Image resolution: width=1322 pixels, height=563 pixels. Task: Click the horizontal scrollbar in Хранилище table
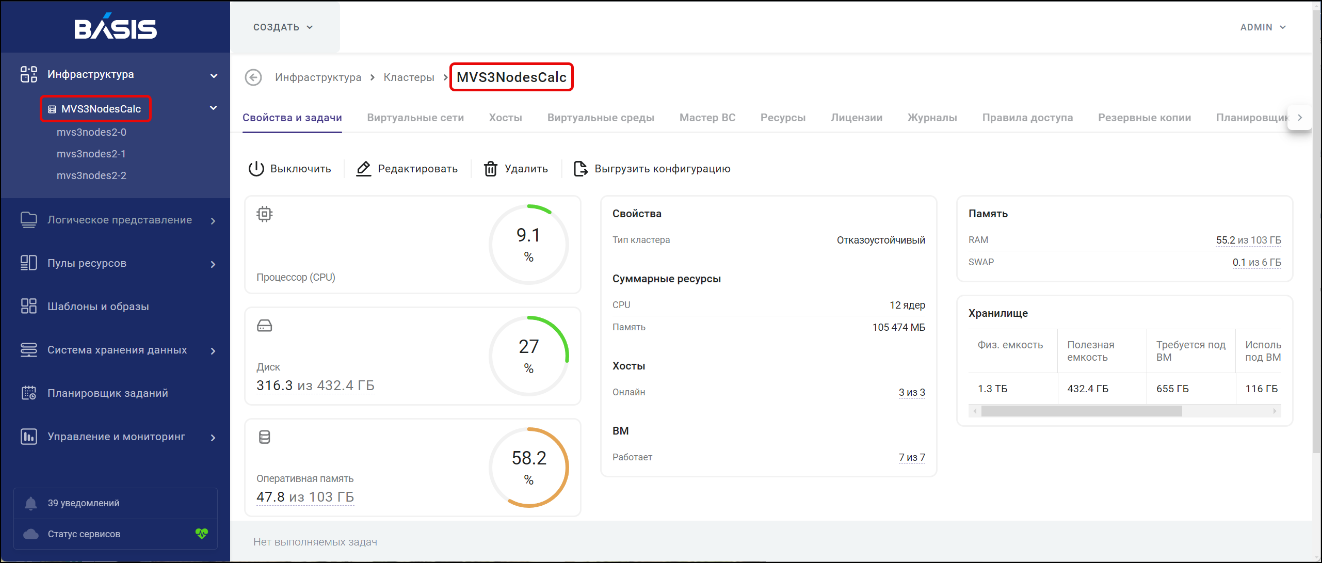tap(1080, 411)
